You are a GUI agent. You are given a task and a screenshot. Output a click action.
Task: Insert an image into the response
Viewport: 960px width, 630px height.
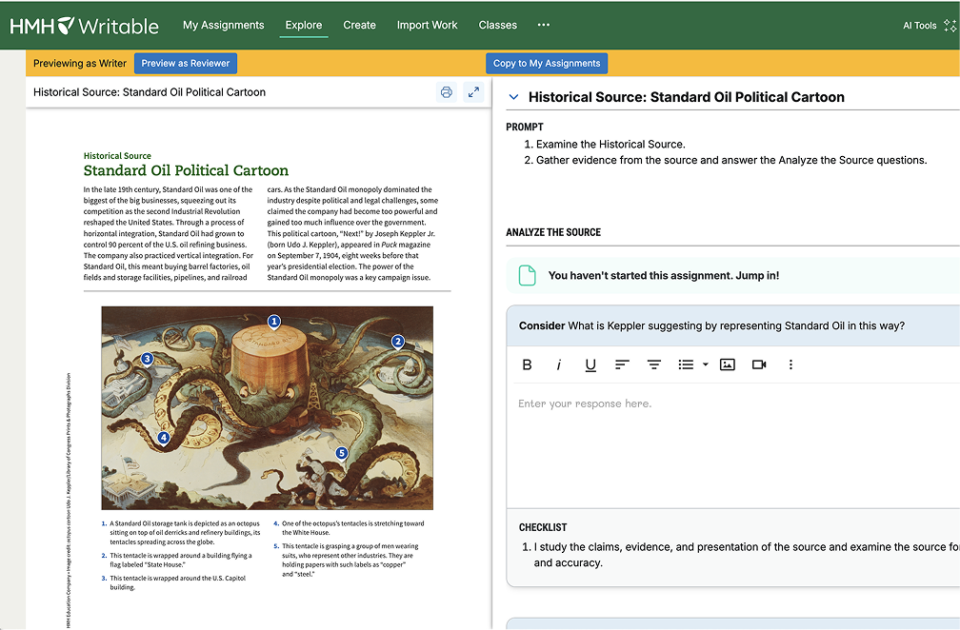click(727, 365)
